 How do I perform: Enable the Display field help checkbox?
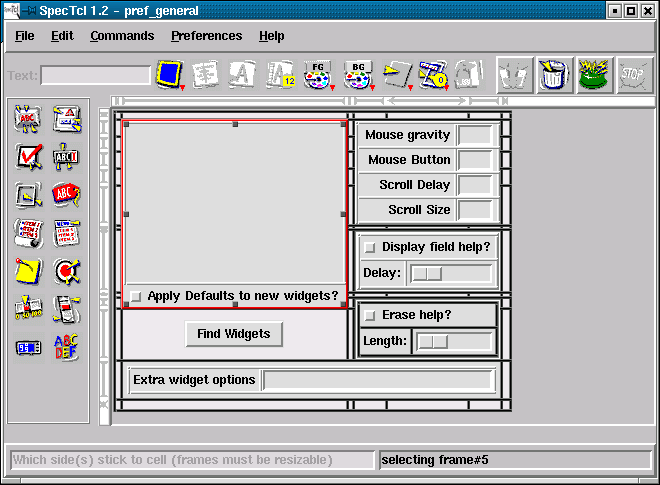(x=369, y=248)
